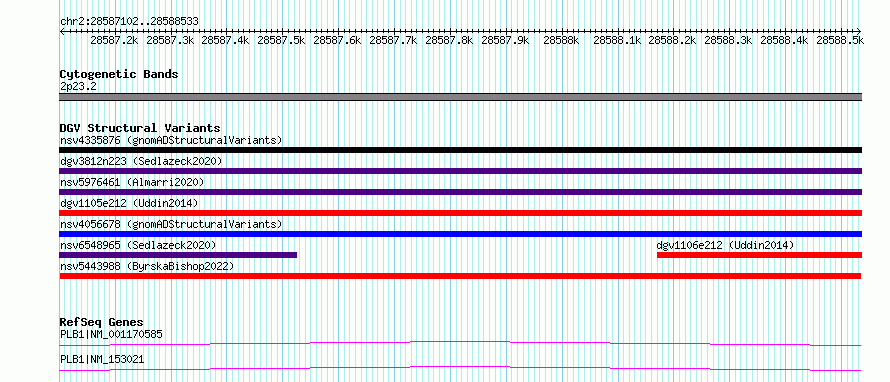The image size is (890, 382).
Task: Click the 2p23.2 band label
Action: [x=78, y=86]
